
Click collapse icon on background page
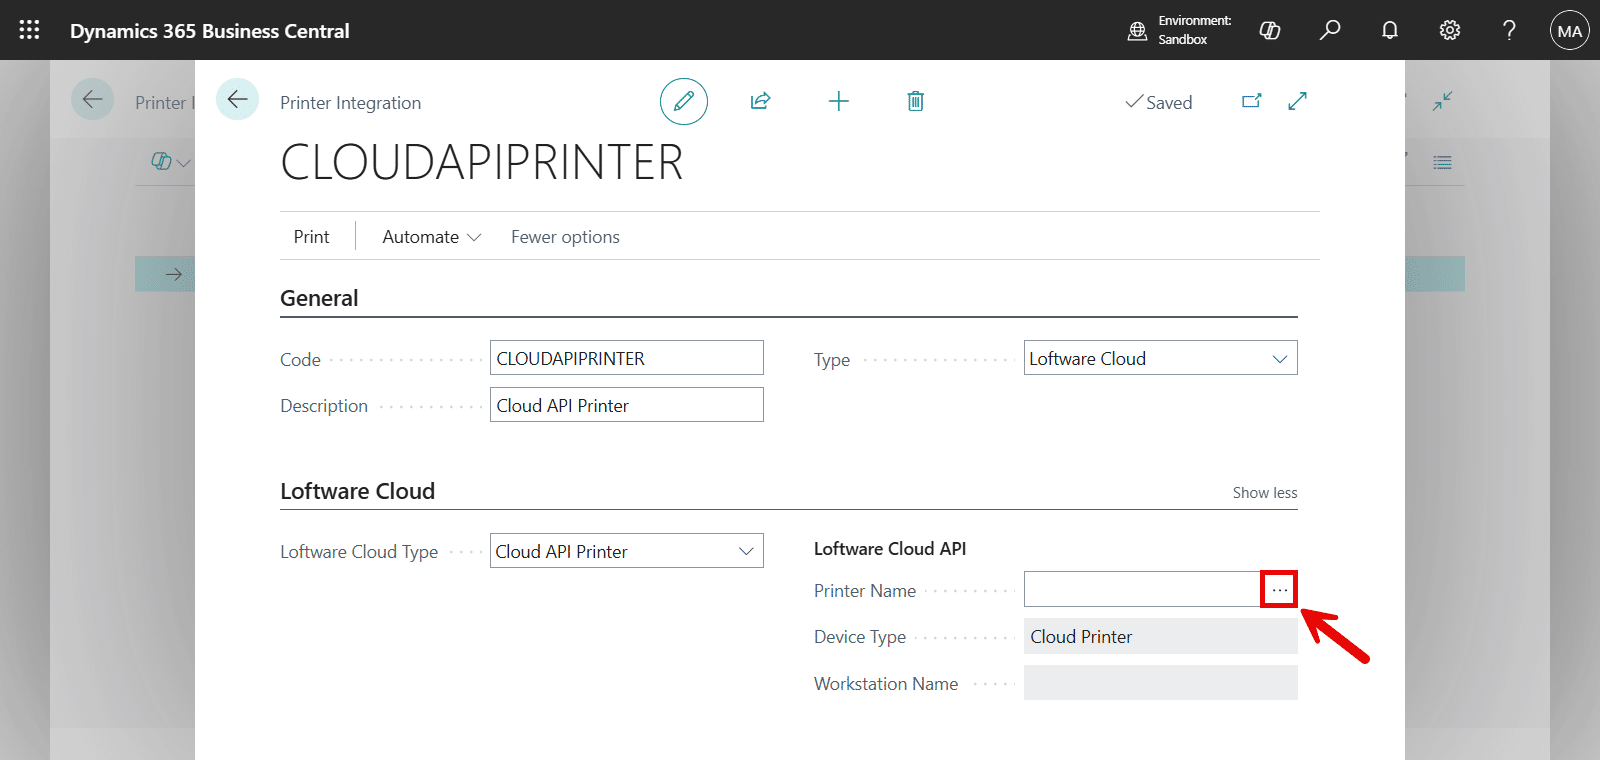tap(1442, 101)
